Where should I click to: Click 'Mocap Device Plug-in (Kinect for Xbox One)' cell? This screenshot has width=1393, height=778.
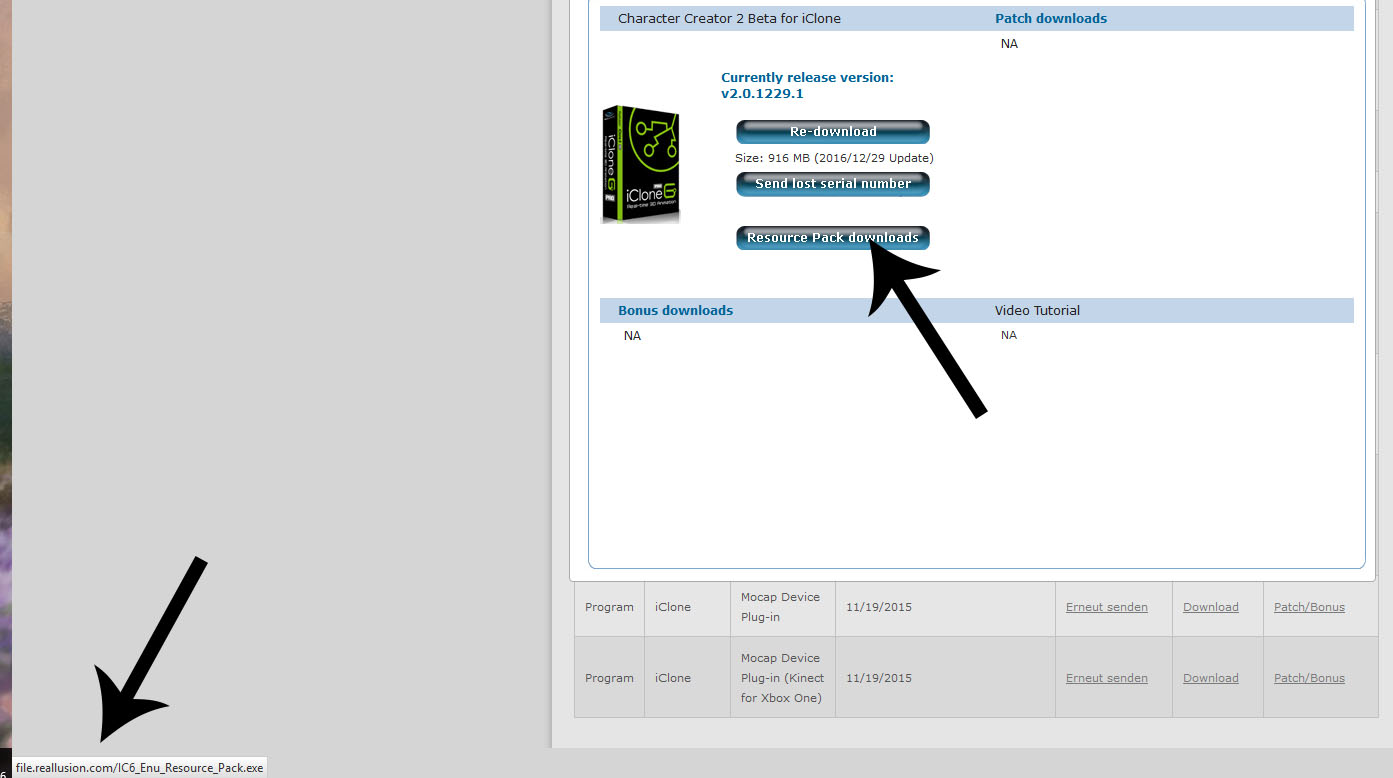[783, 678]
